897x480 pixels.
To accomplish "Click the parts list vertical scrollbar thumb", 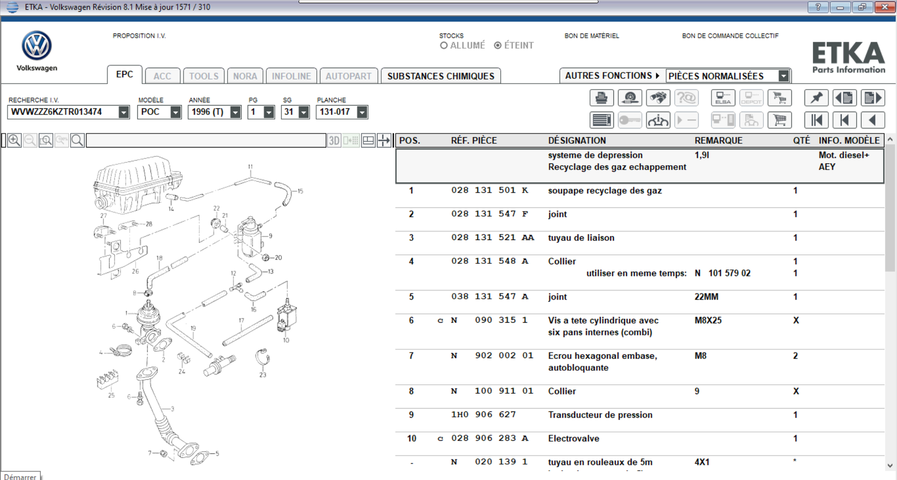I will coord(890,209).
